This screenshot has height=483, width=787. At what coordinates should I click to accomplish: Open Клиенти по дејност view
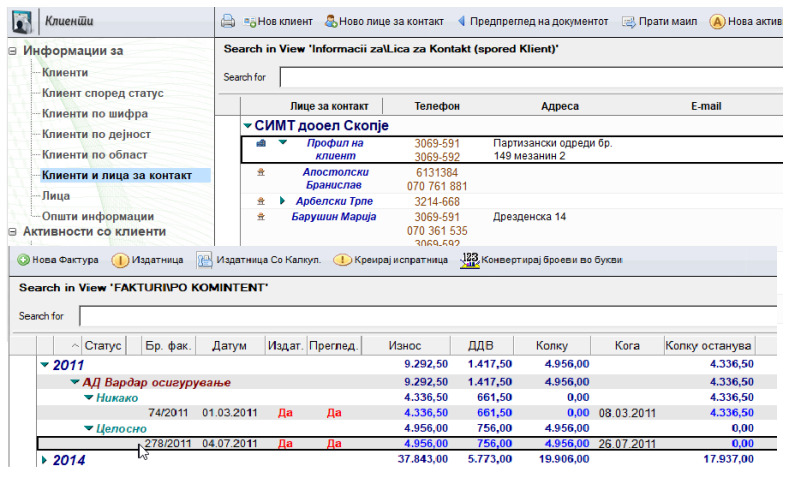(x=96, y=134)
